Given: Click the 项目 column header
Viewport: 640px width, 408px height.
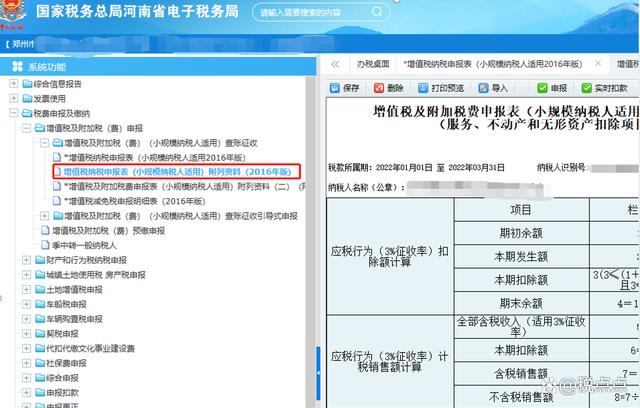Looking at the screenshot, I should click(x=521, y=210).
